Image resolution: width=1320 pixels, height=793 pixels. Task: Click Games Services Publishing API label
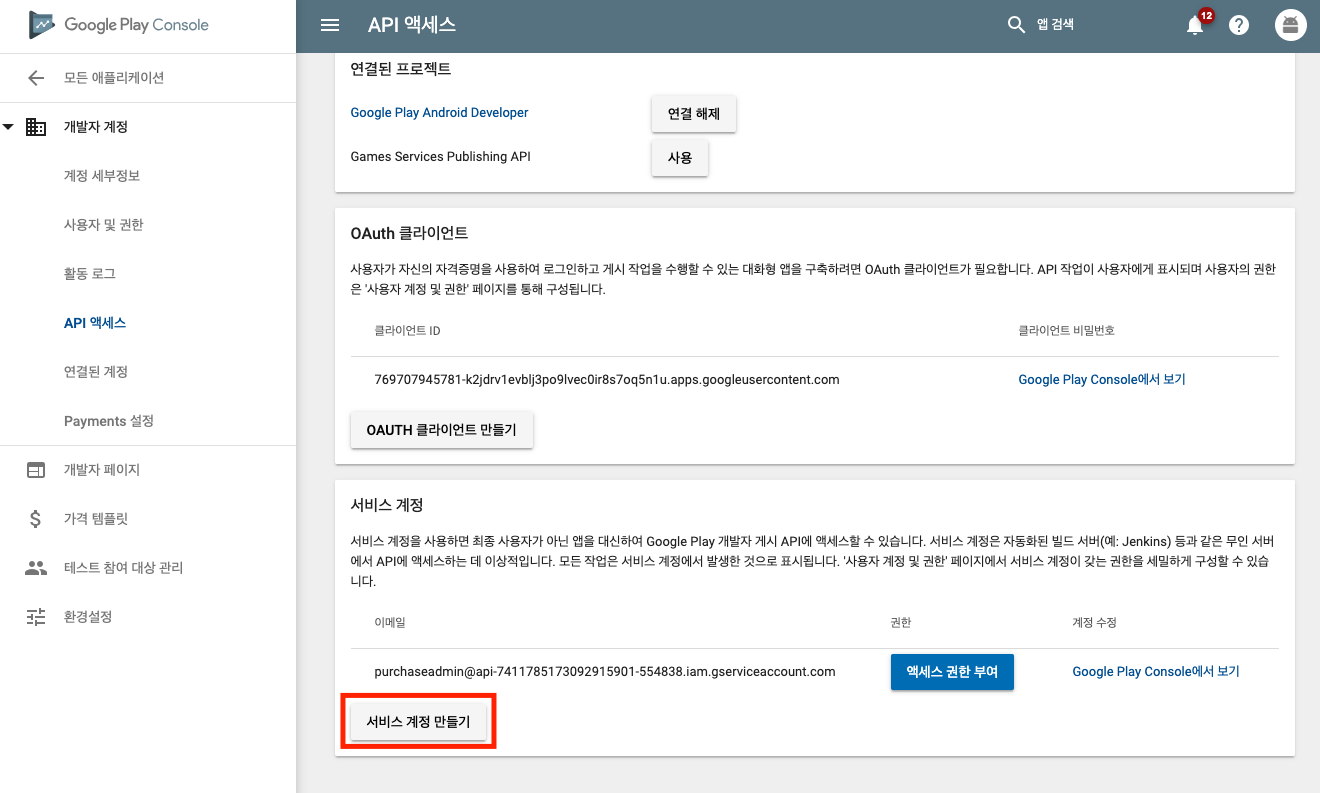point(440,157)
